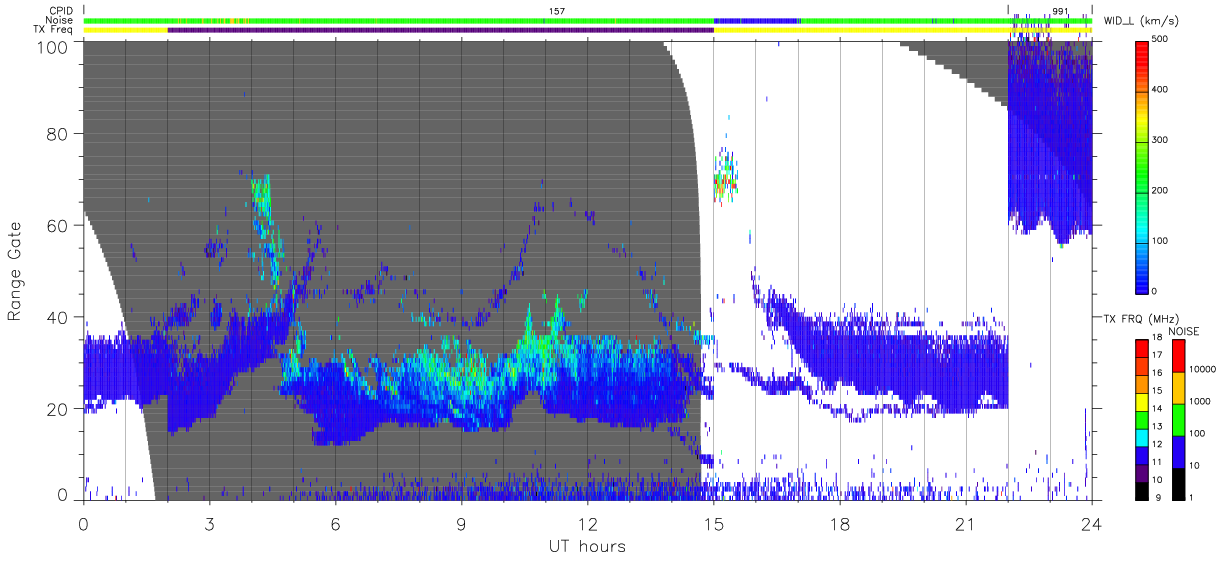1228x567 pixels.
Task: Select the CPID value 157
Action: (x=557, y=11)
